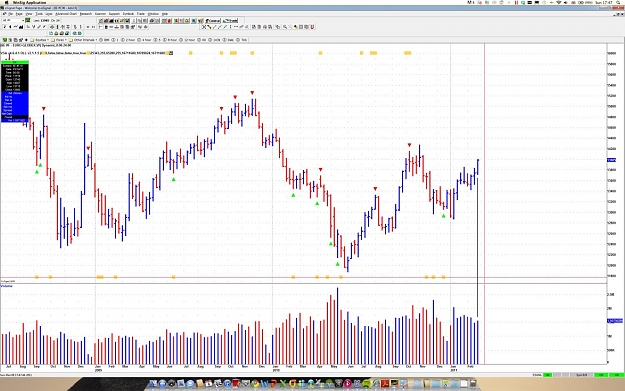Open the Trade menu
This screenshot has width=625, height=391.
point(141,14)
